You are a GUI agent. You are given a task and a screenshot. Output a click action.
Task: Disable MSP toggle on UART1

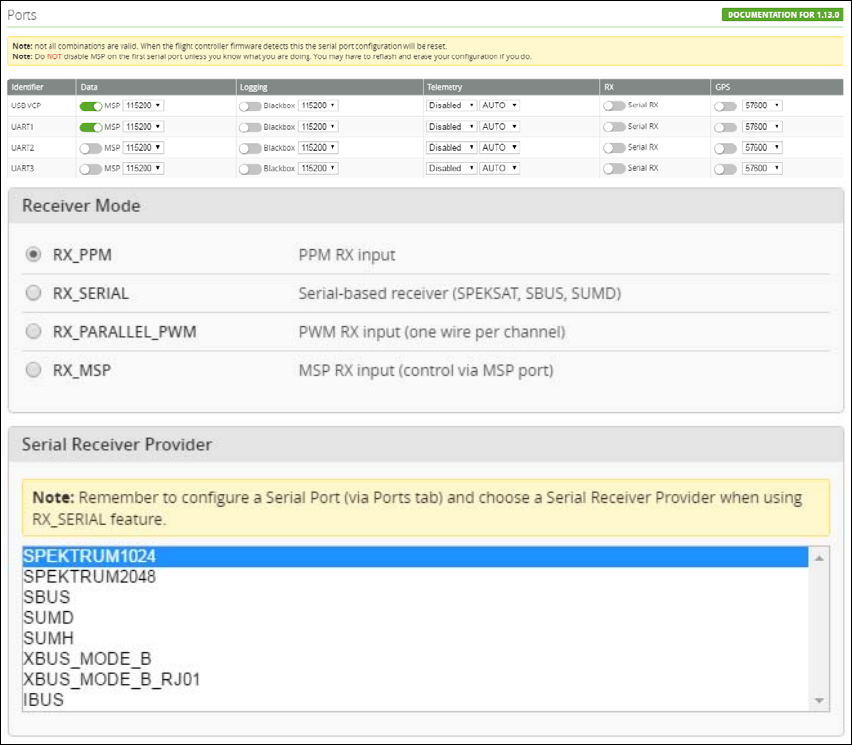[x=90, y=127]
